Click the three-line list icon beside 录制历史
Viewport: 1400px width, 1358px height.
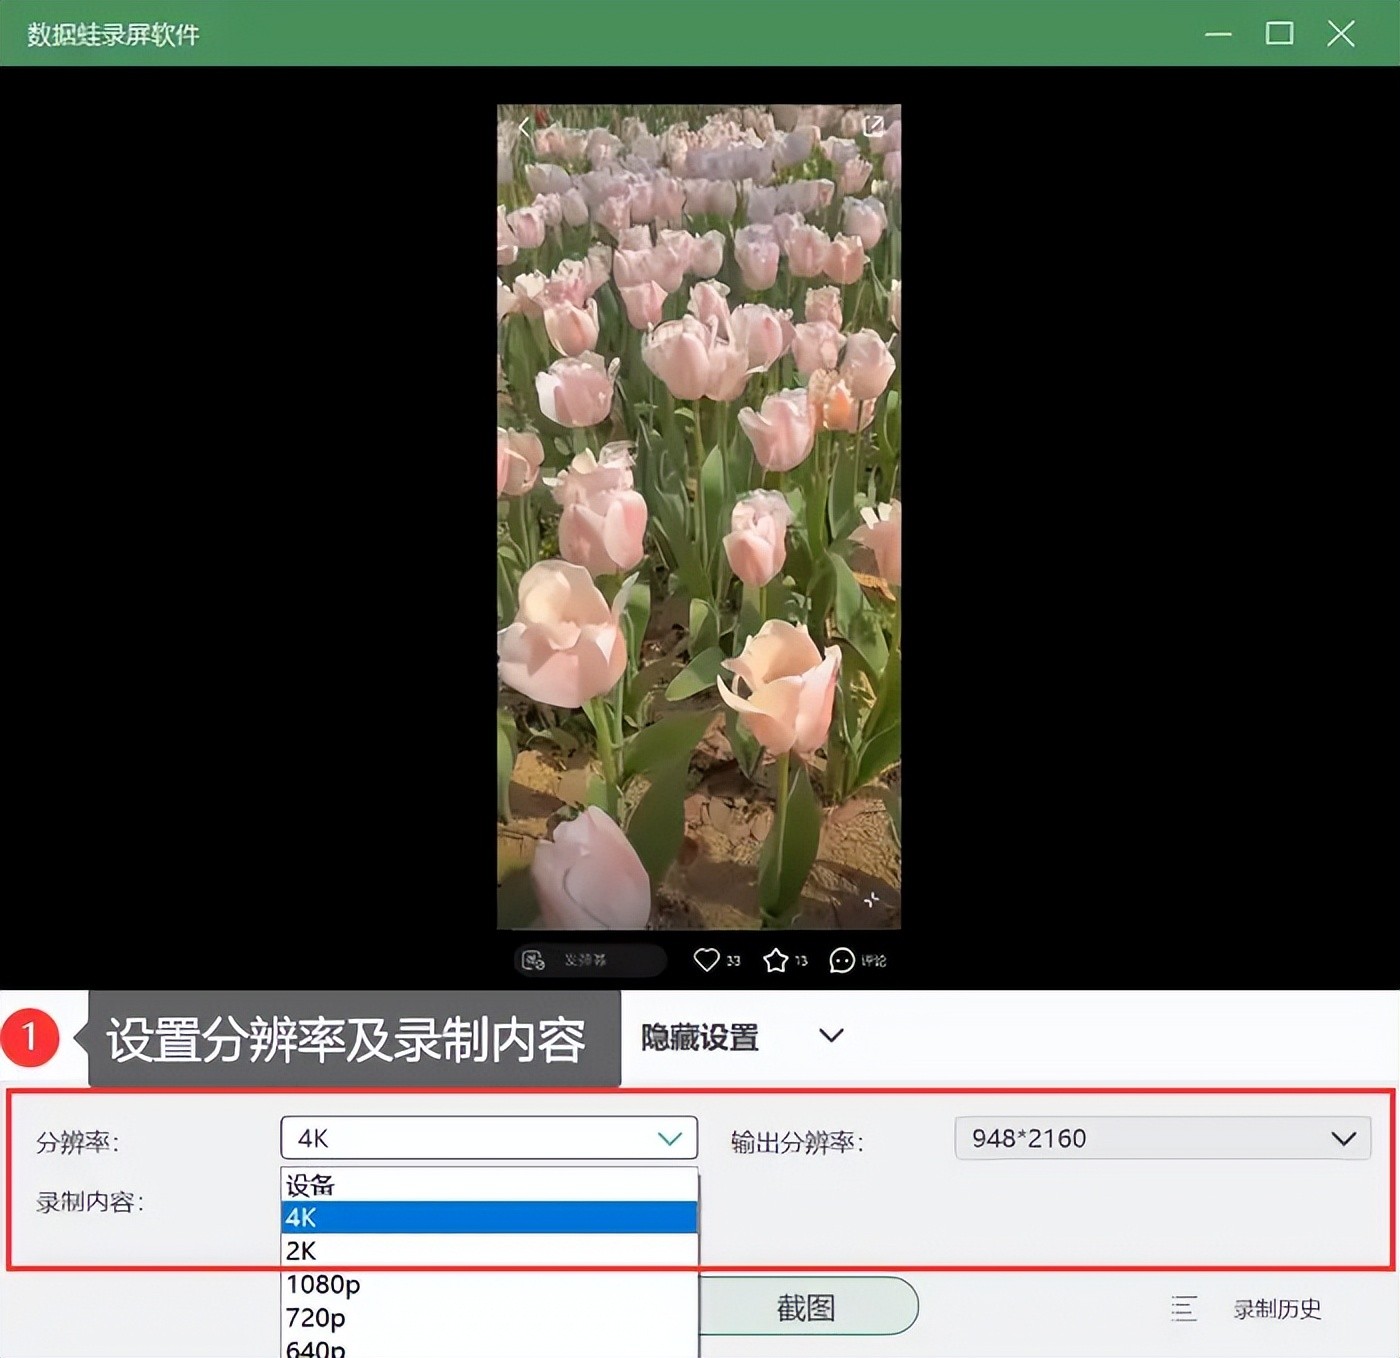(x=1183, y=1308)
